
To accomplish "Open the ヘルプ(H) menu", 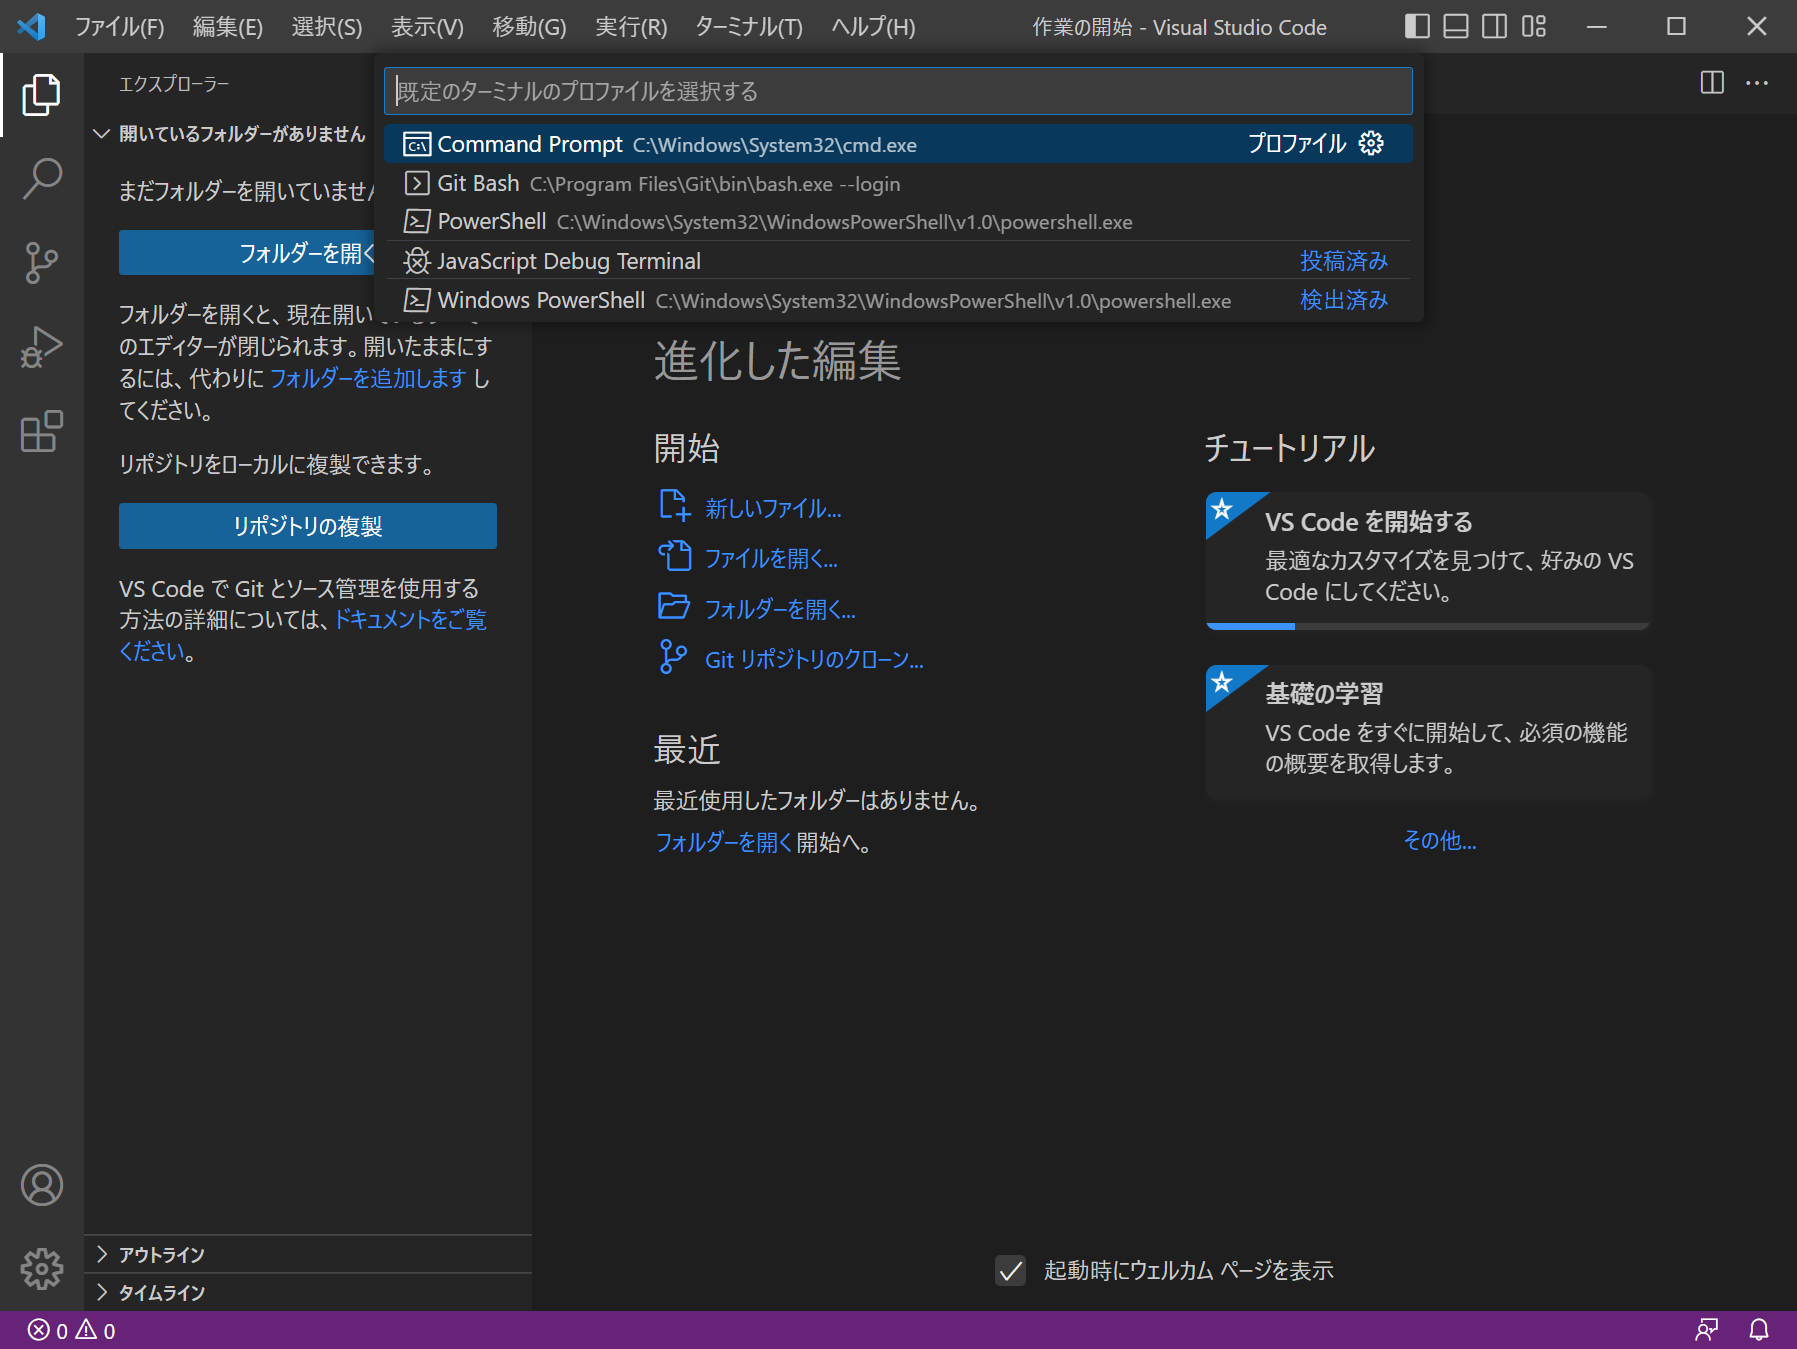I will click(873, 27).
